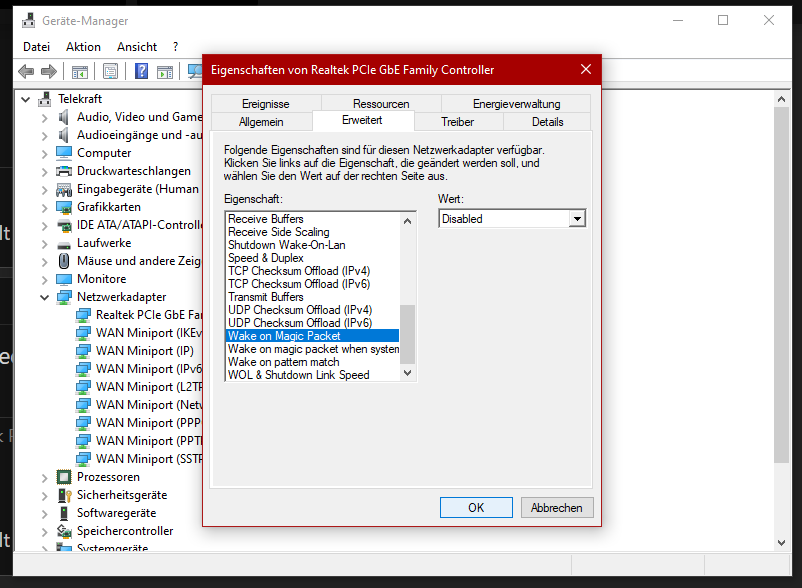802x588 pixels.
Task: Open the Aktion menu
Action: pyautogui.click(x=83, y=47)
